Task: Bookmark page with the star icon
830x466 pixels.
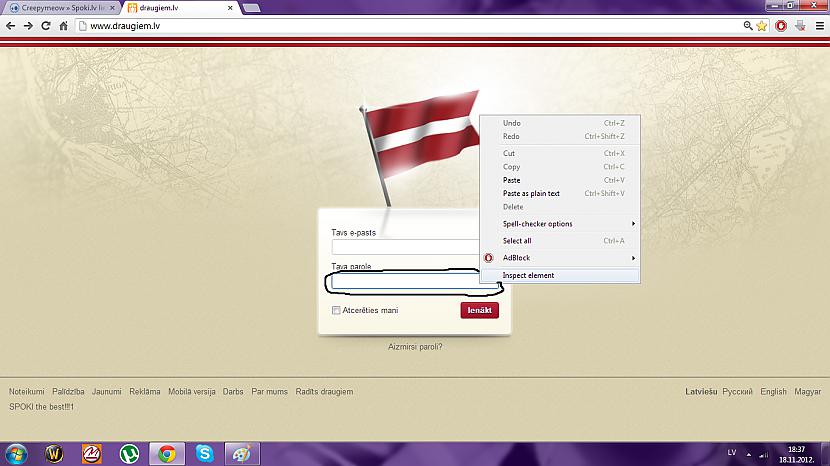Action: 762,25
